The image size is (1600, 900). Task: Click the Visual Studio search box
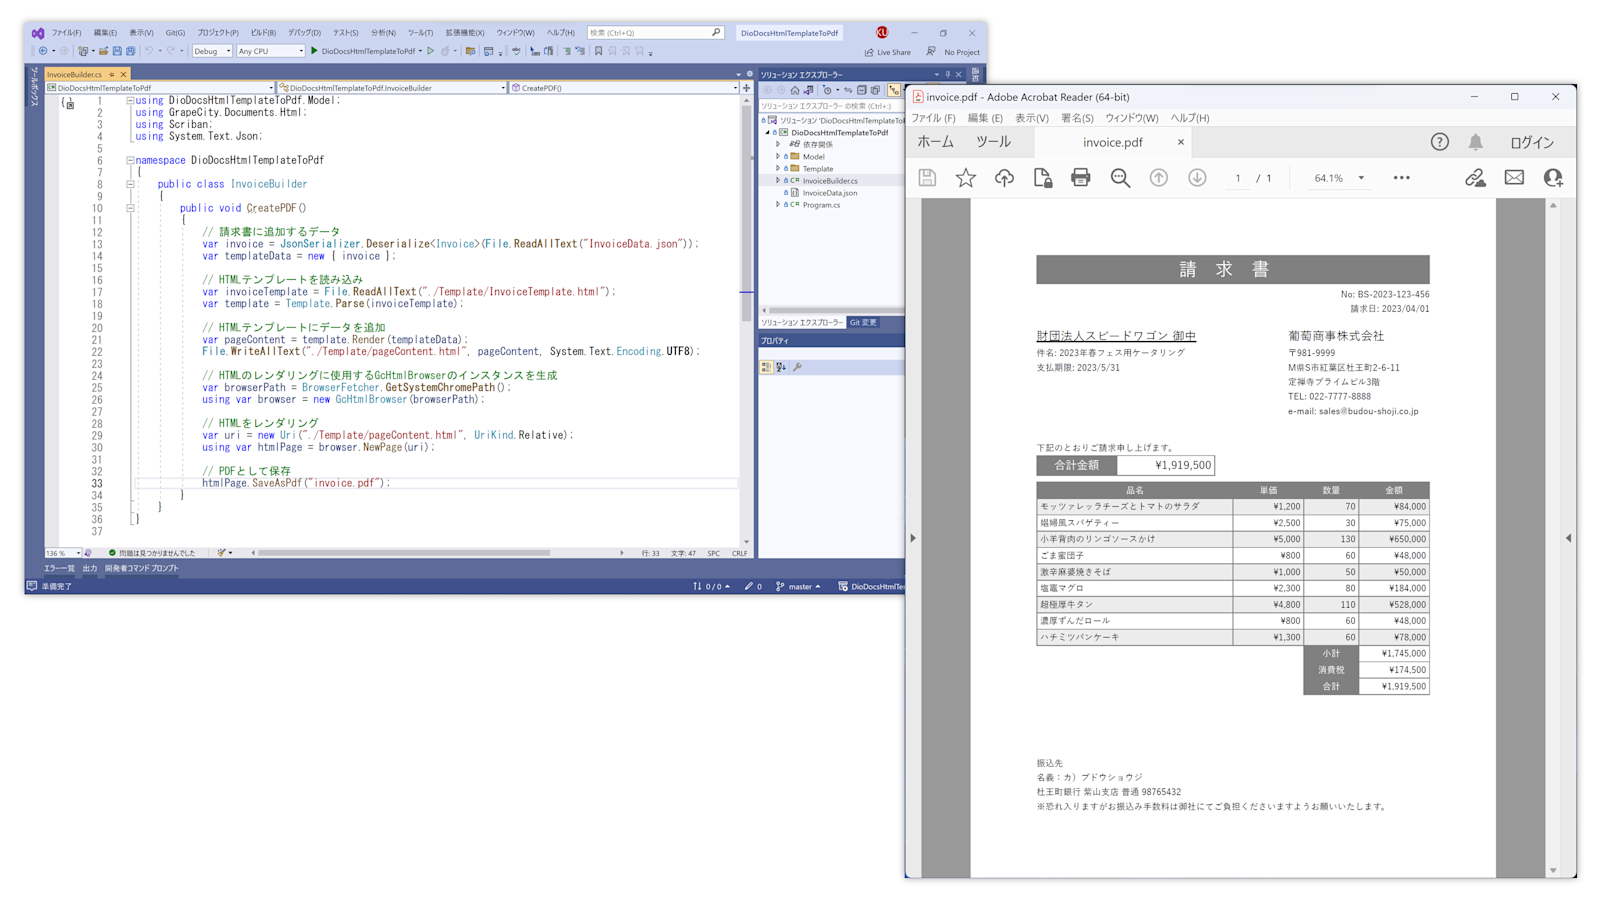point(655,33)
